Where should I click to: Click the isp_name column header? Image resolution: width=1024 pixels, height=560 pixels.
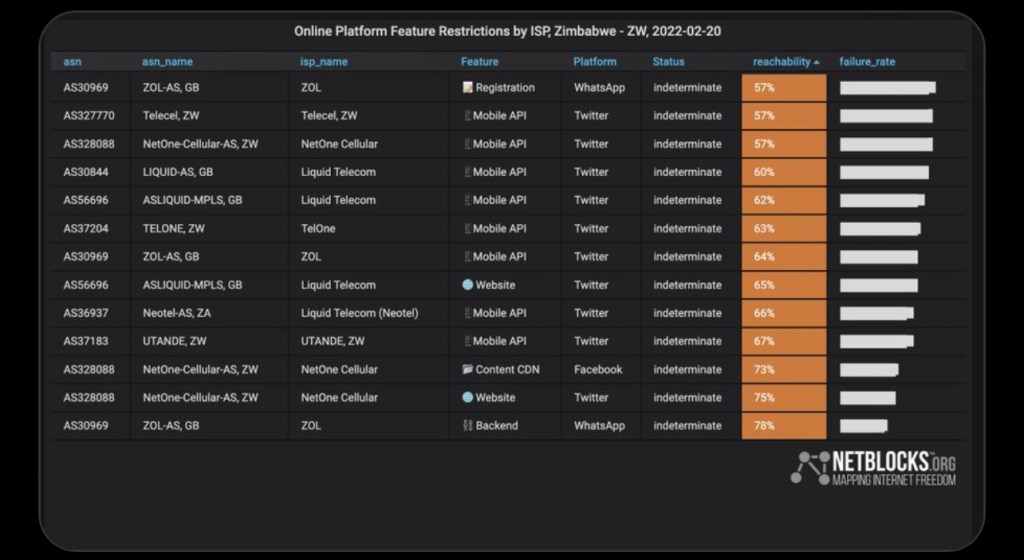pyautogui.click(x=324, y=62)
